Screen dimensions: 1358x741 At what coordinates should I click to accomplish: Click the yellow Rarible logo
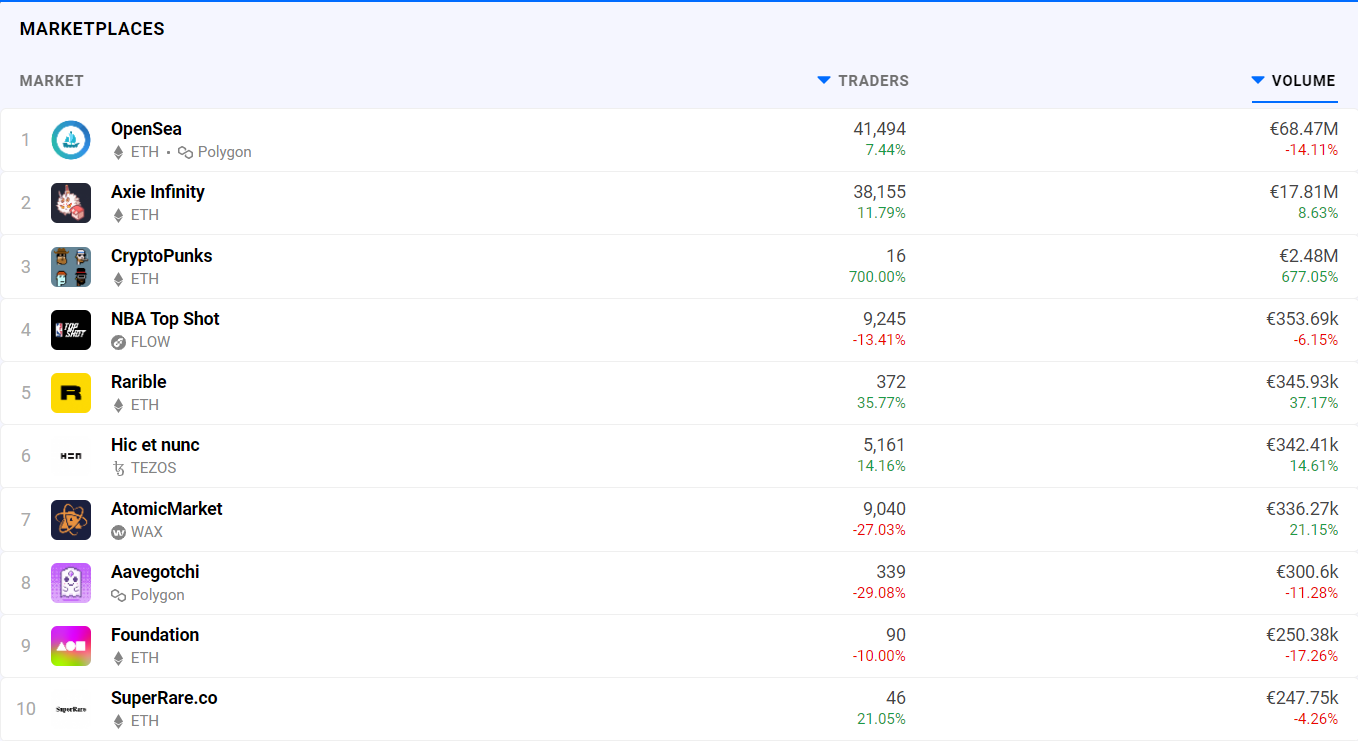(x=71, y=393)
